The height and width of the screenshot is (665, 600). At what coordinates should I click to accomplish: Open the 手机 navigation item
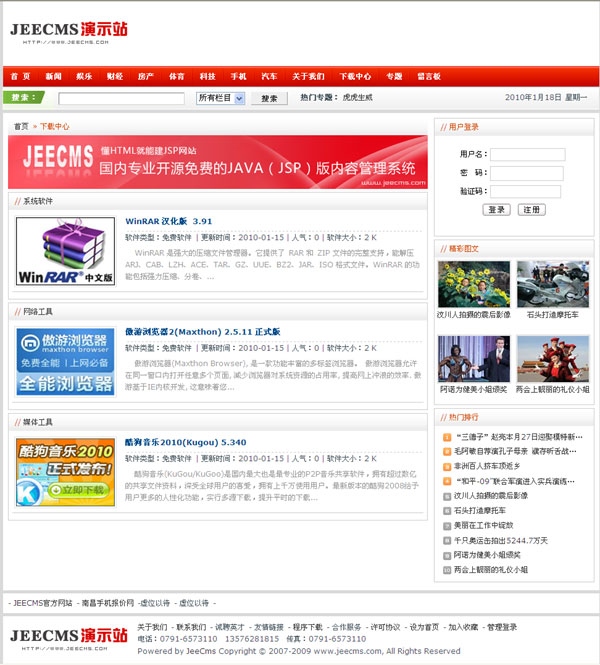[x=238, y=76]
